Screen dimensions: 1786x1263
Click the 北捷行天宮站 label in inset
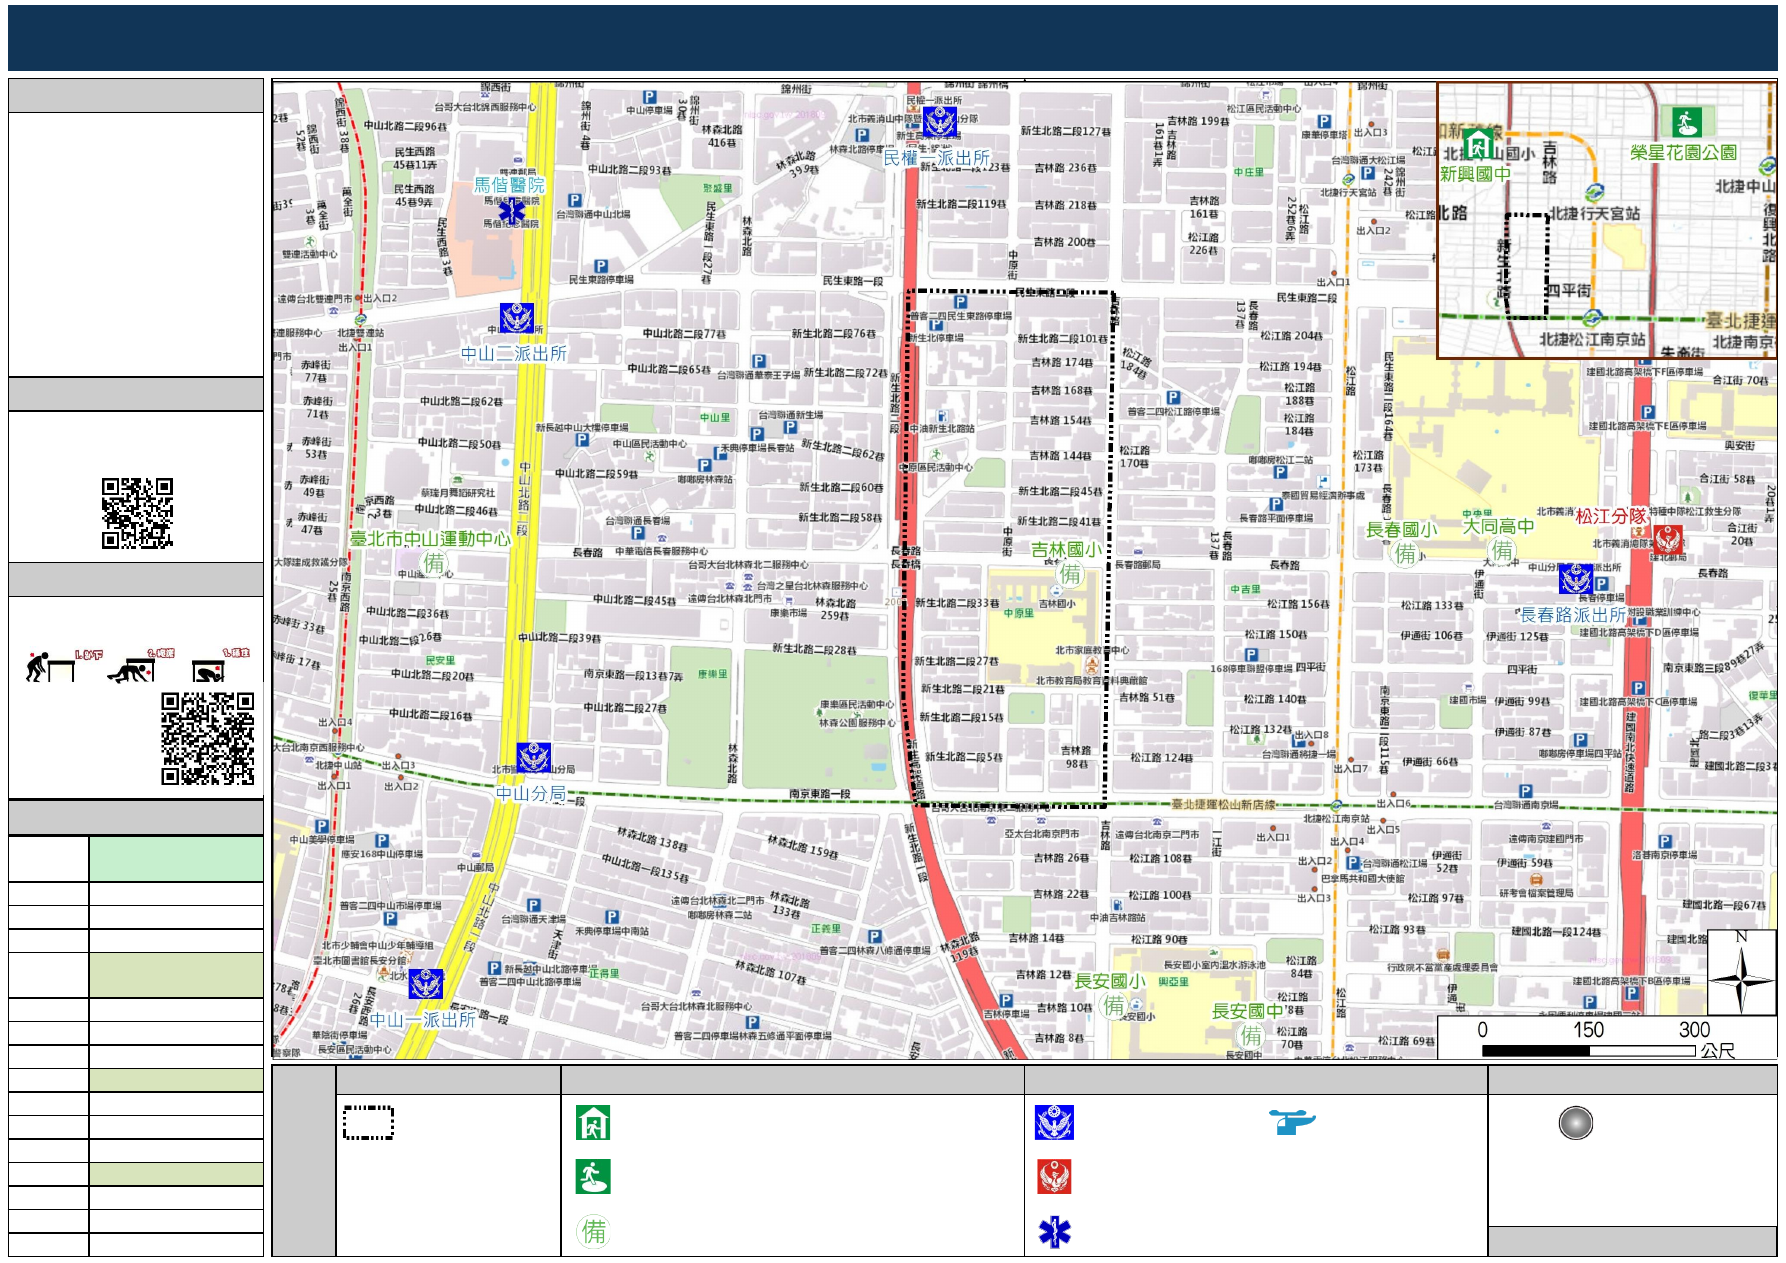tap(1595, 213)
